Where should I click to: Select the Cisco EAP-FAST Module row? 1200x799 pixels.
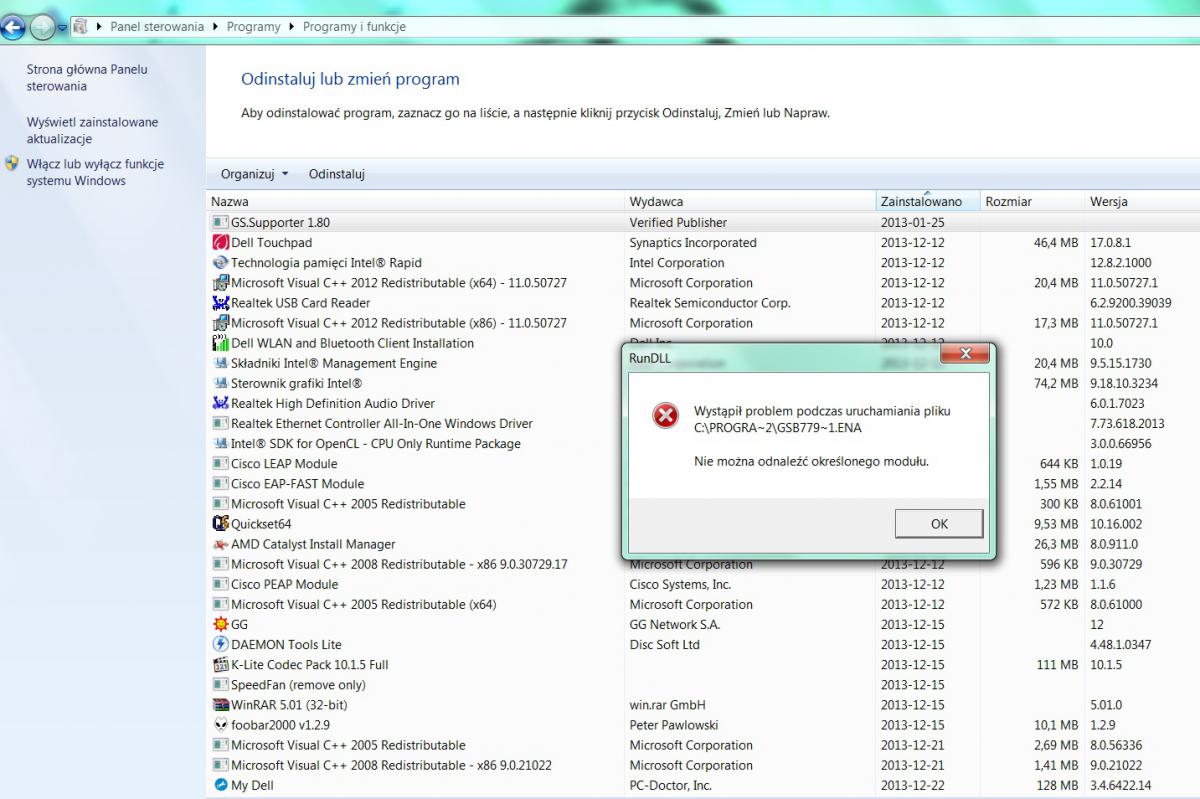coord(703,483)
